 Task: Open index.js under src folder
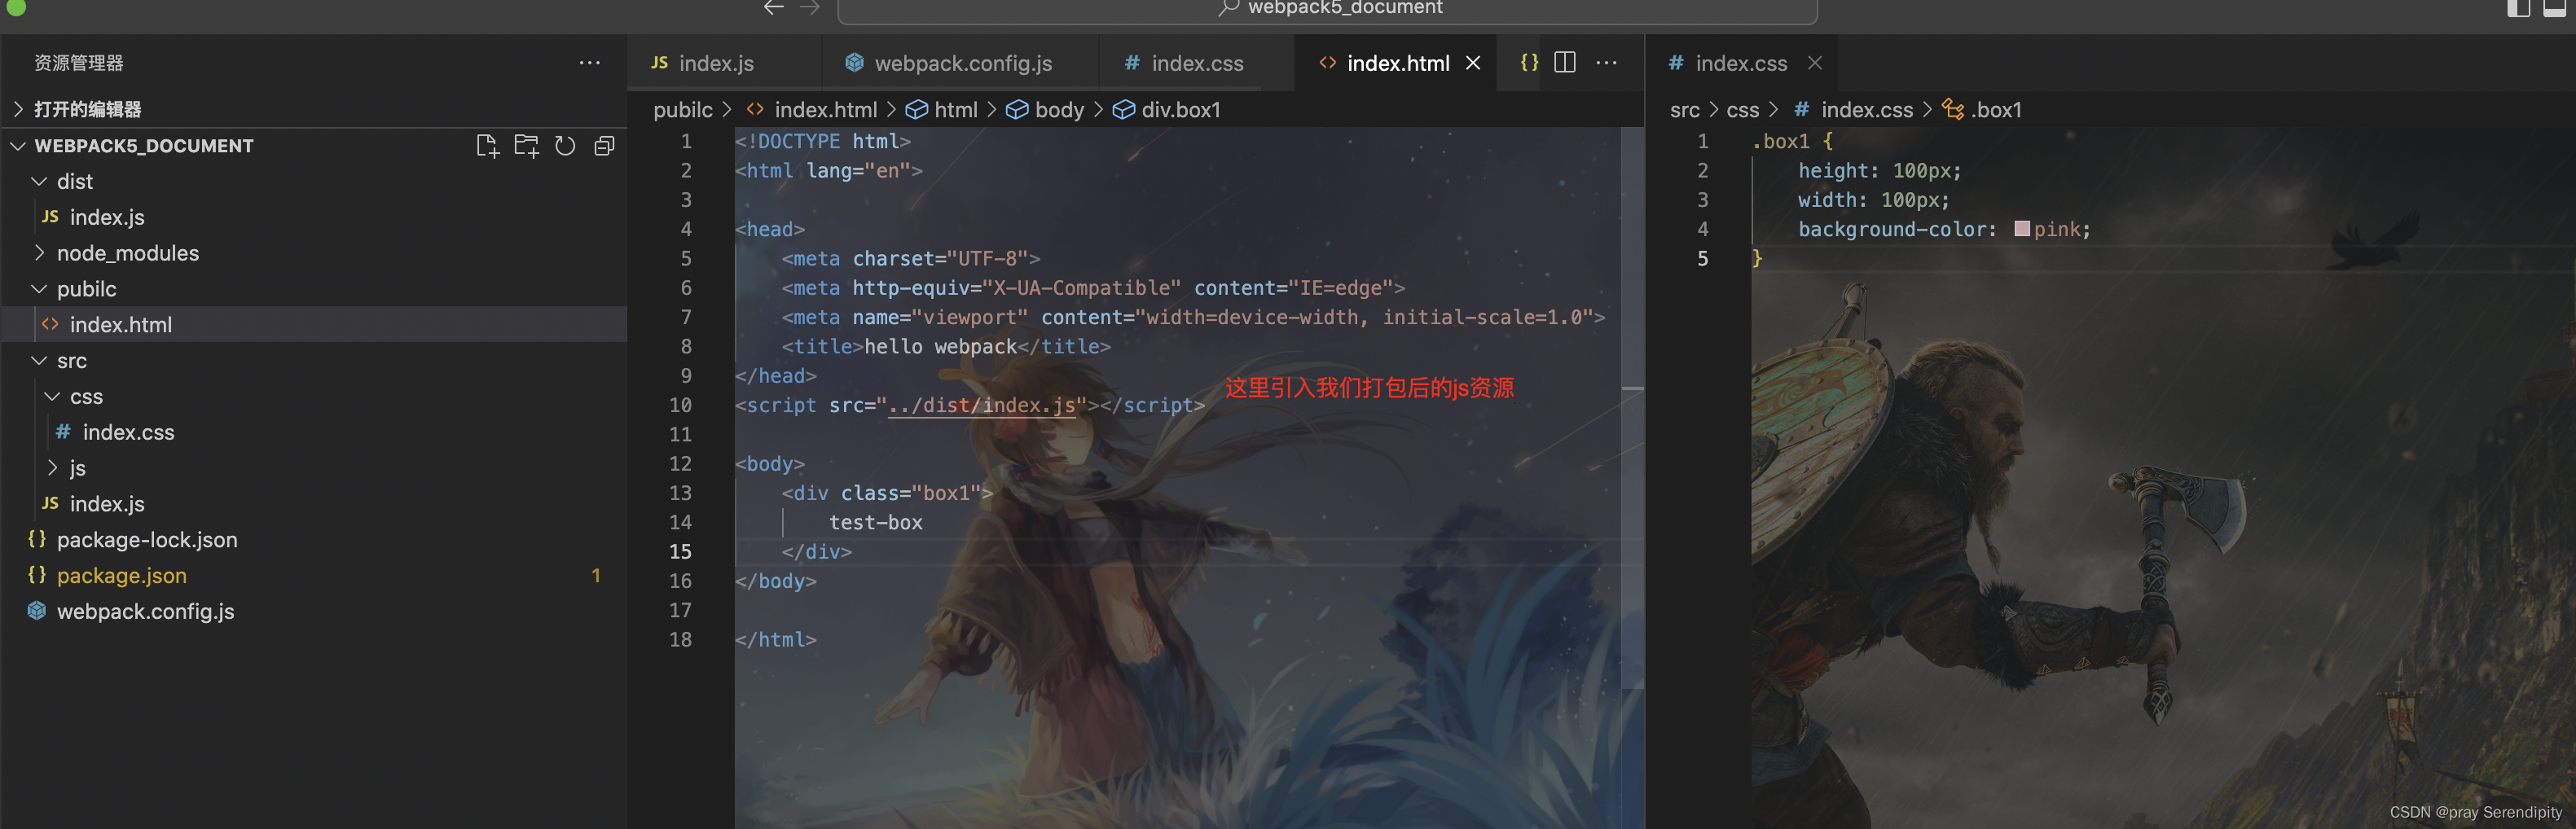click(313, 504)
